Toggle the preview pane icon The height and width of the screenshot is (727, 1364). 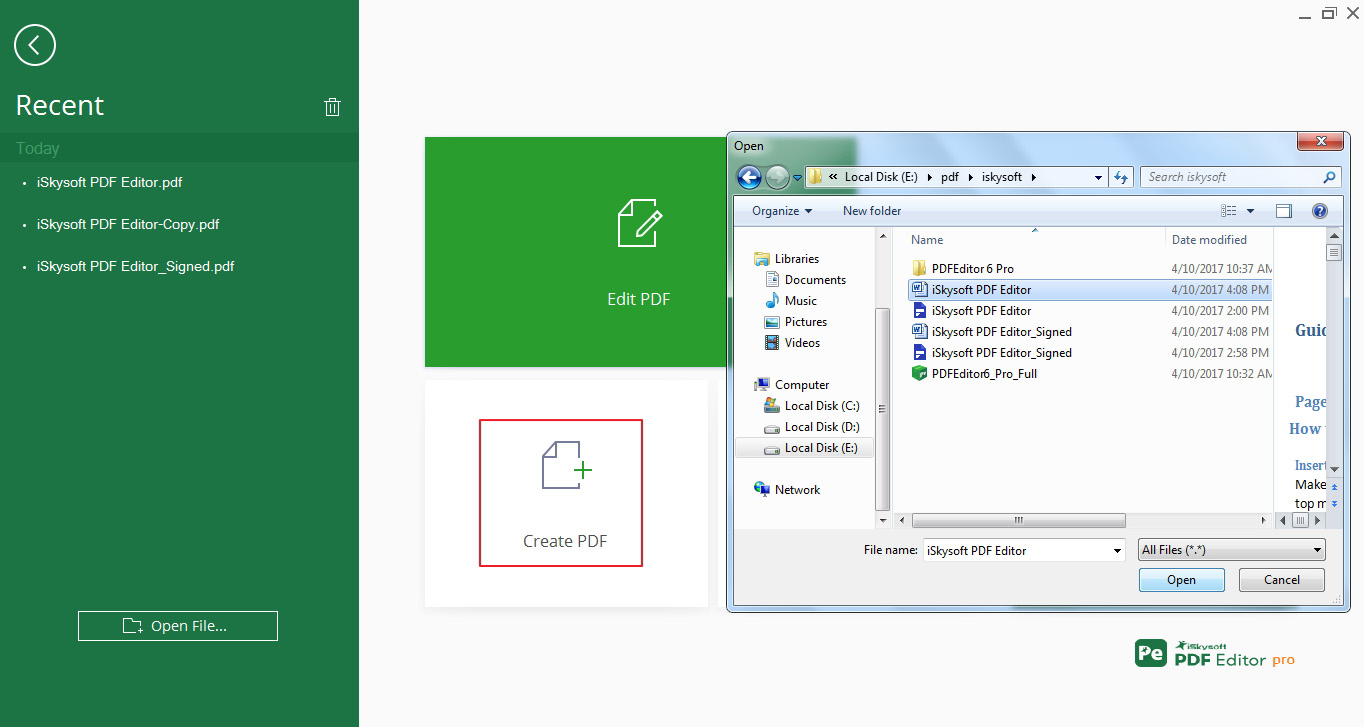coord(1284,211)
